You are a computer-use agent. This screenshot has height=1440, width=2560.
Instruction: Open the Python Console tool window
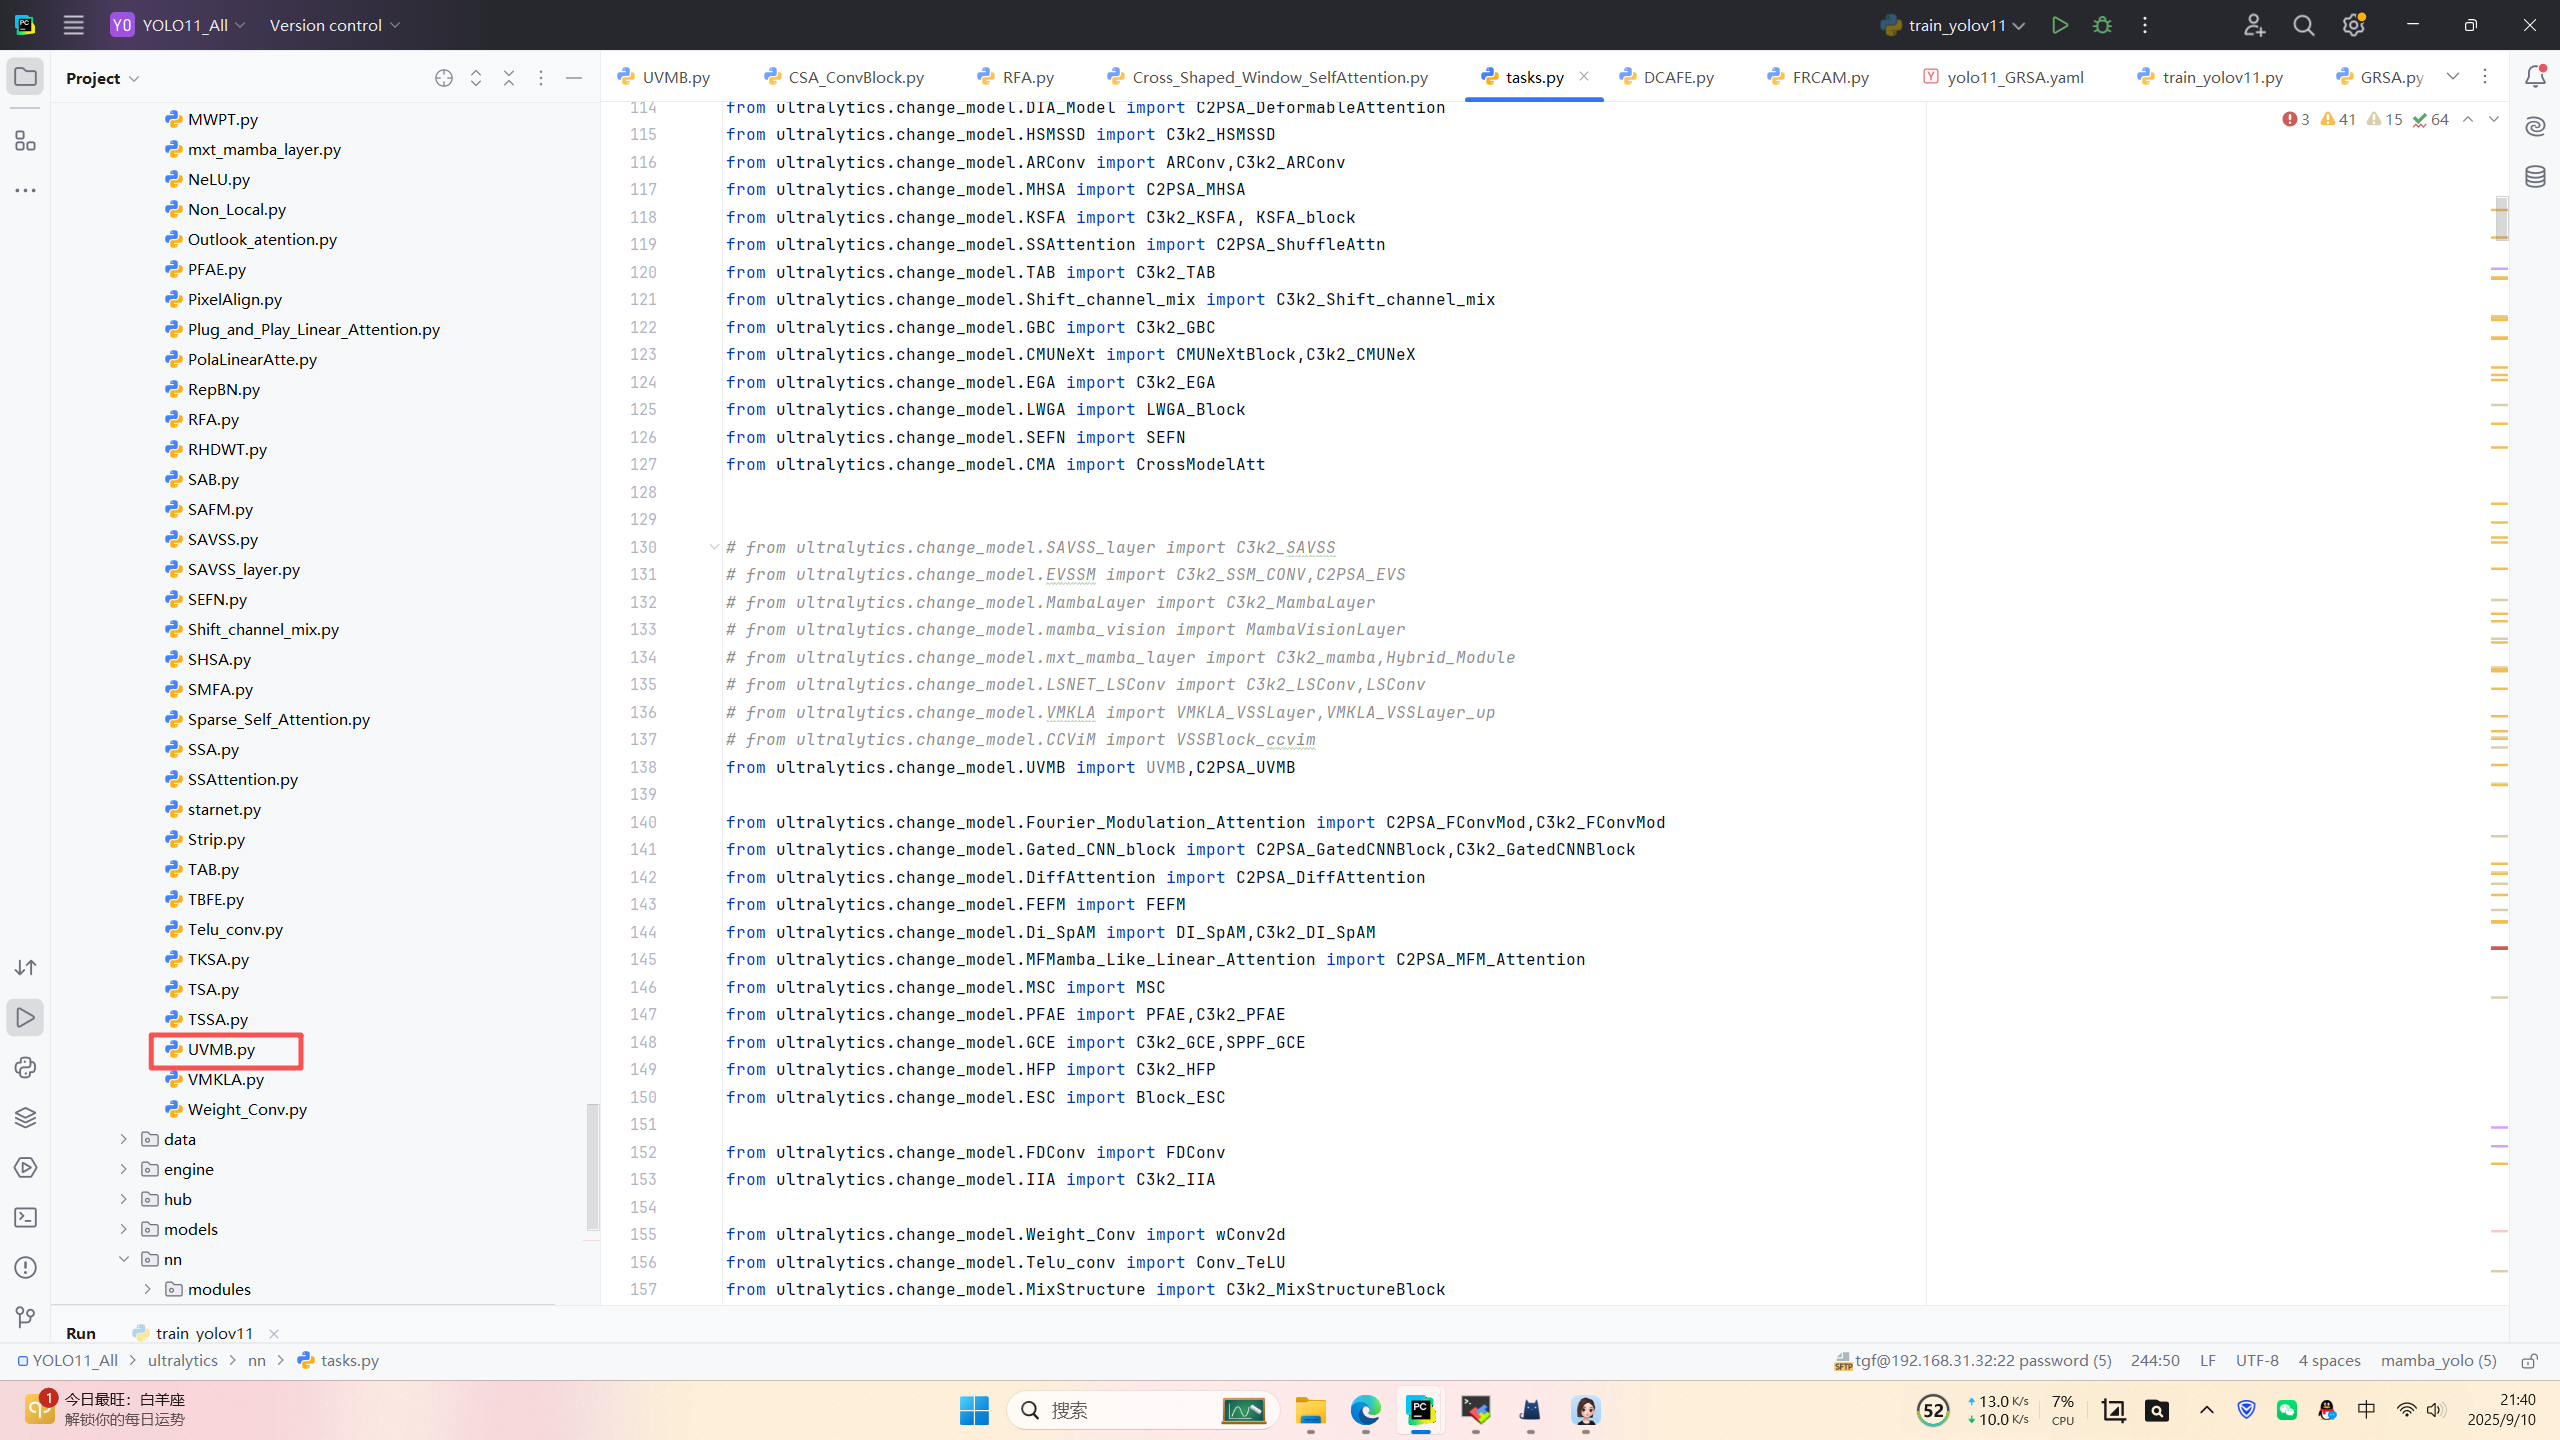point(25,1068)
